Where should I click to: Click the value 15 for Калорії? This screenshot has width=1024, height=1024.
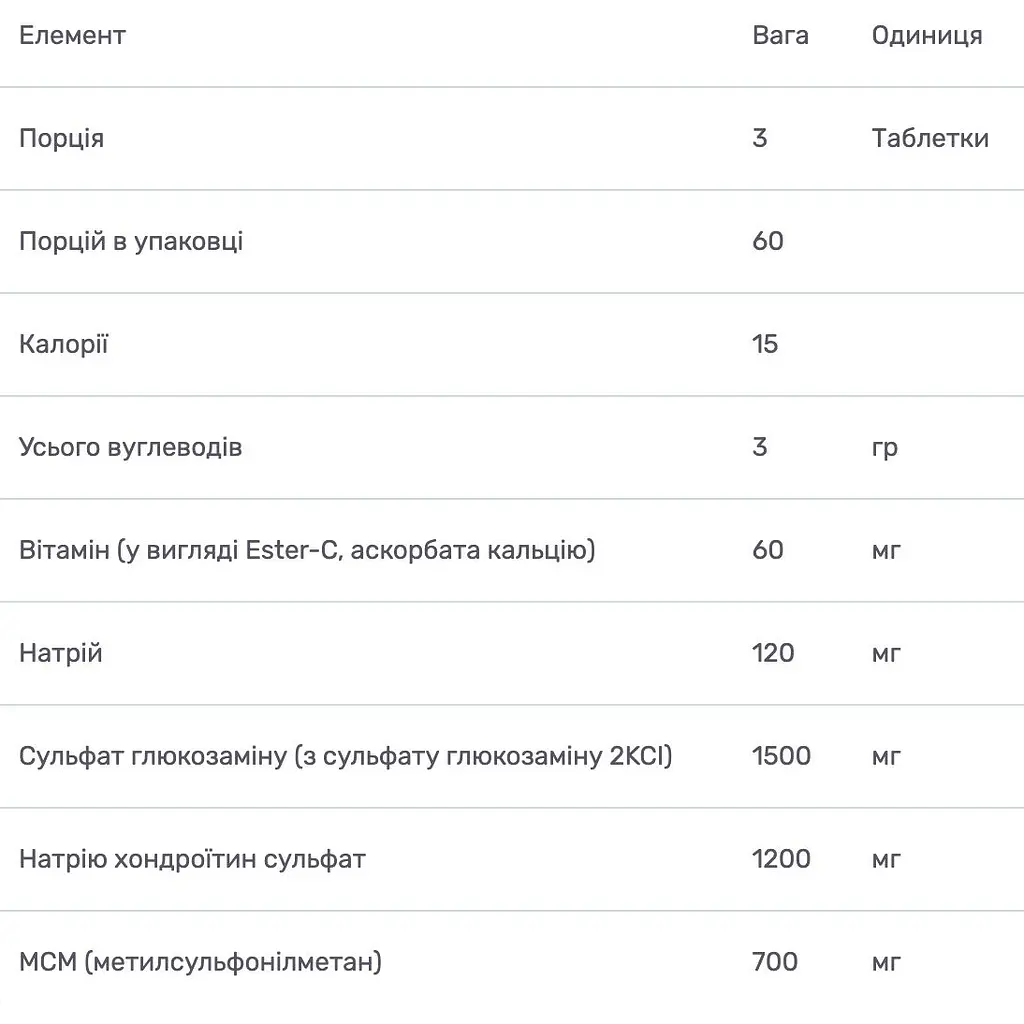765,344
